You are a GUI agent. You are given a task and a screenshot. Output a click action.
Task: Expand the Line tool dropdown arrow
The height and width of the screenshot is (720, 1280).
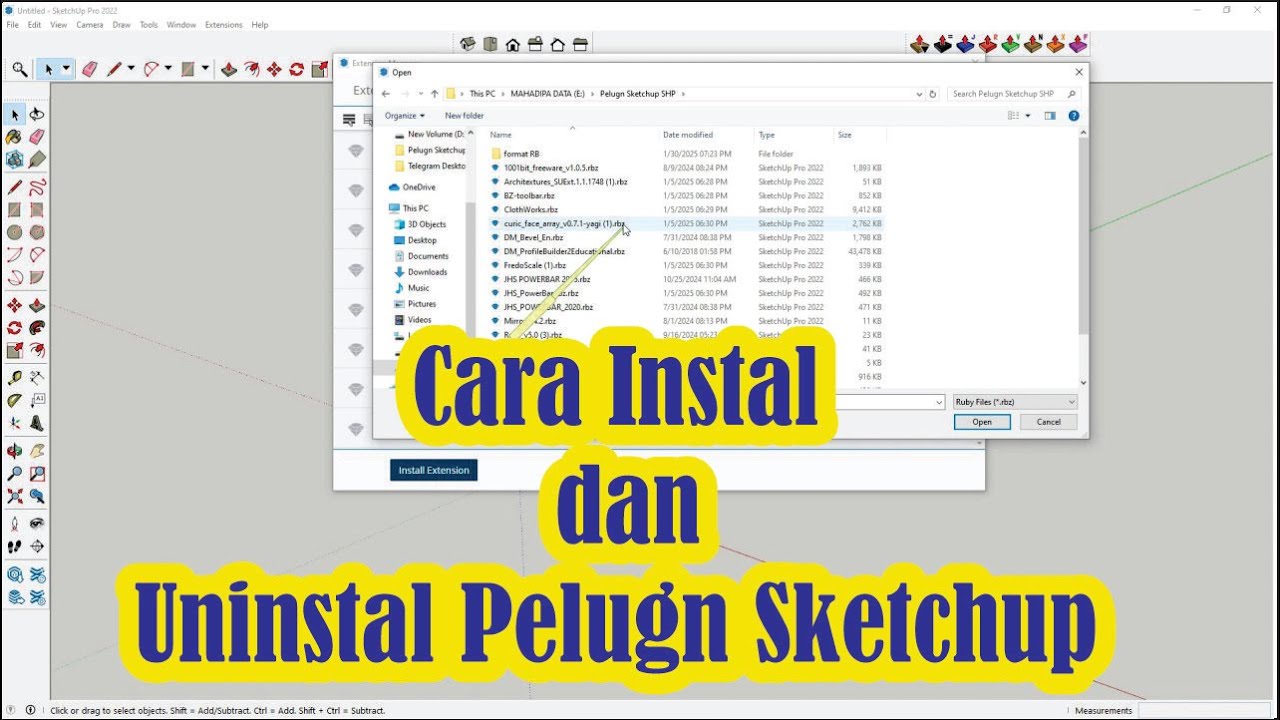(x=131, y=69)
